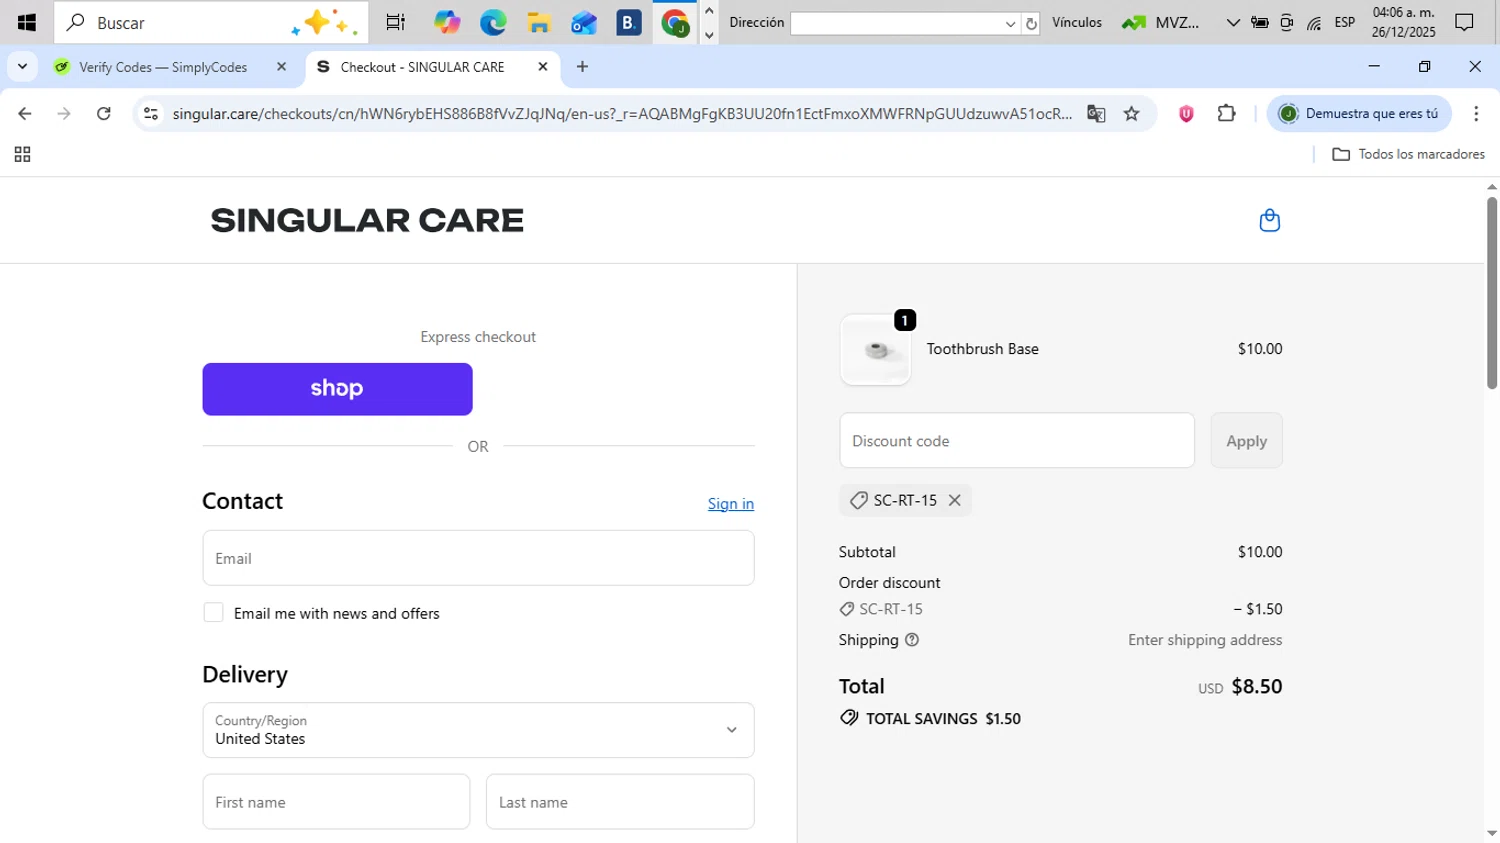Open the apps grid in bookmarks bar
The width and height of the screenshot is (1500, 843).
(x=22, y=155)
